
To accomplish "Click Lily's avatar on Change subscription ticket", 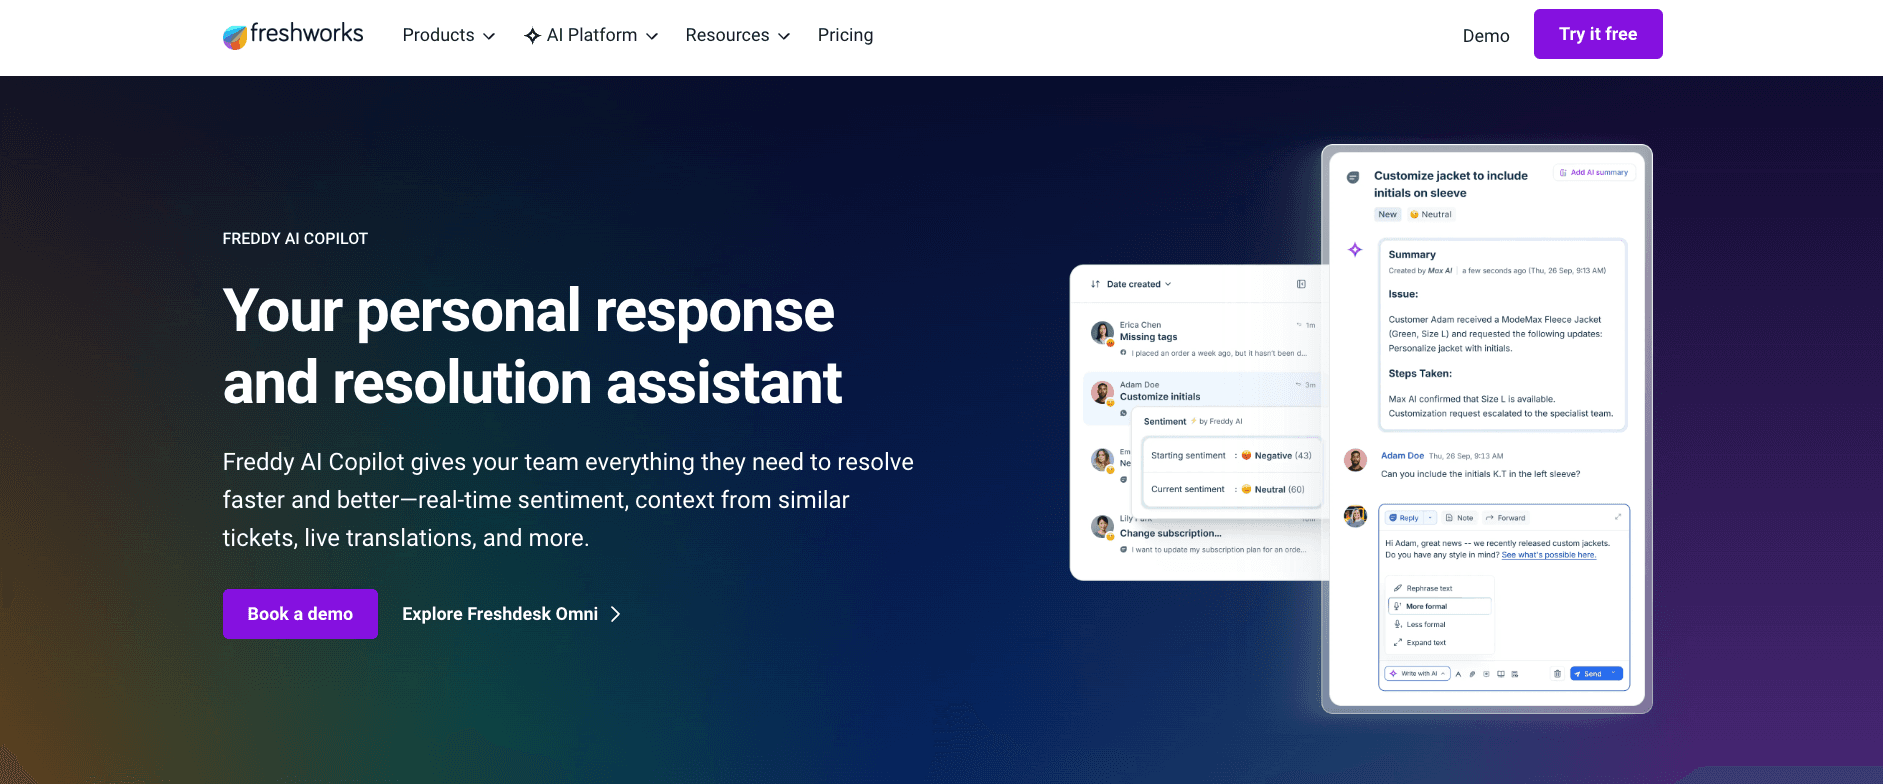I will [x=1102, y=526].
